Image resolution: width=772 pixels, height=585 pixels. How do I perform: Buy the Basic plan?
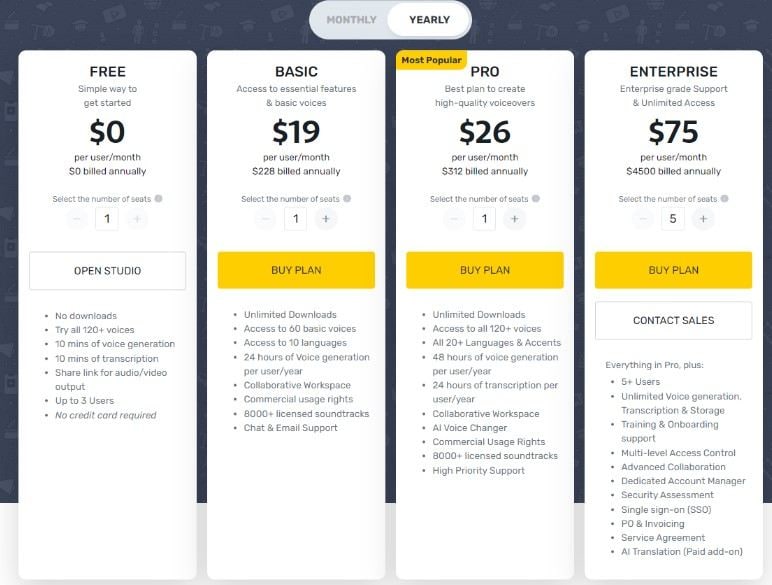click(x=296, y=270)
